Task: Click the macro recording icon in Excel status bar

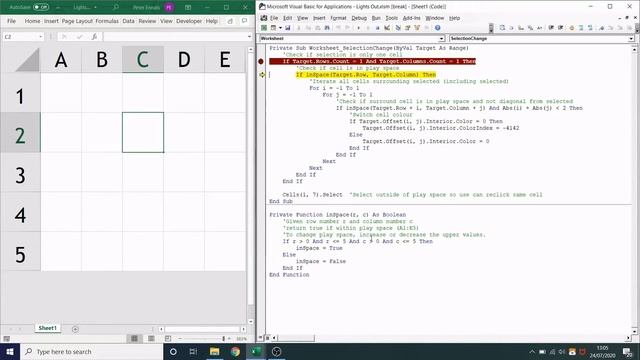Action: [7, 338]
